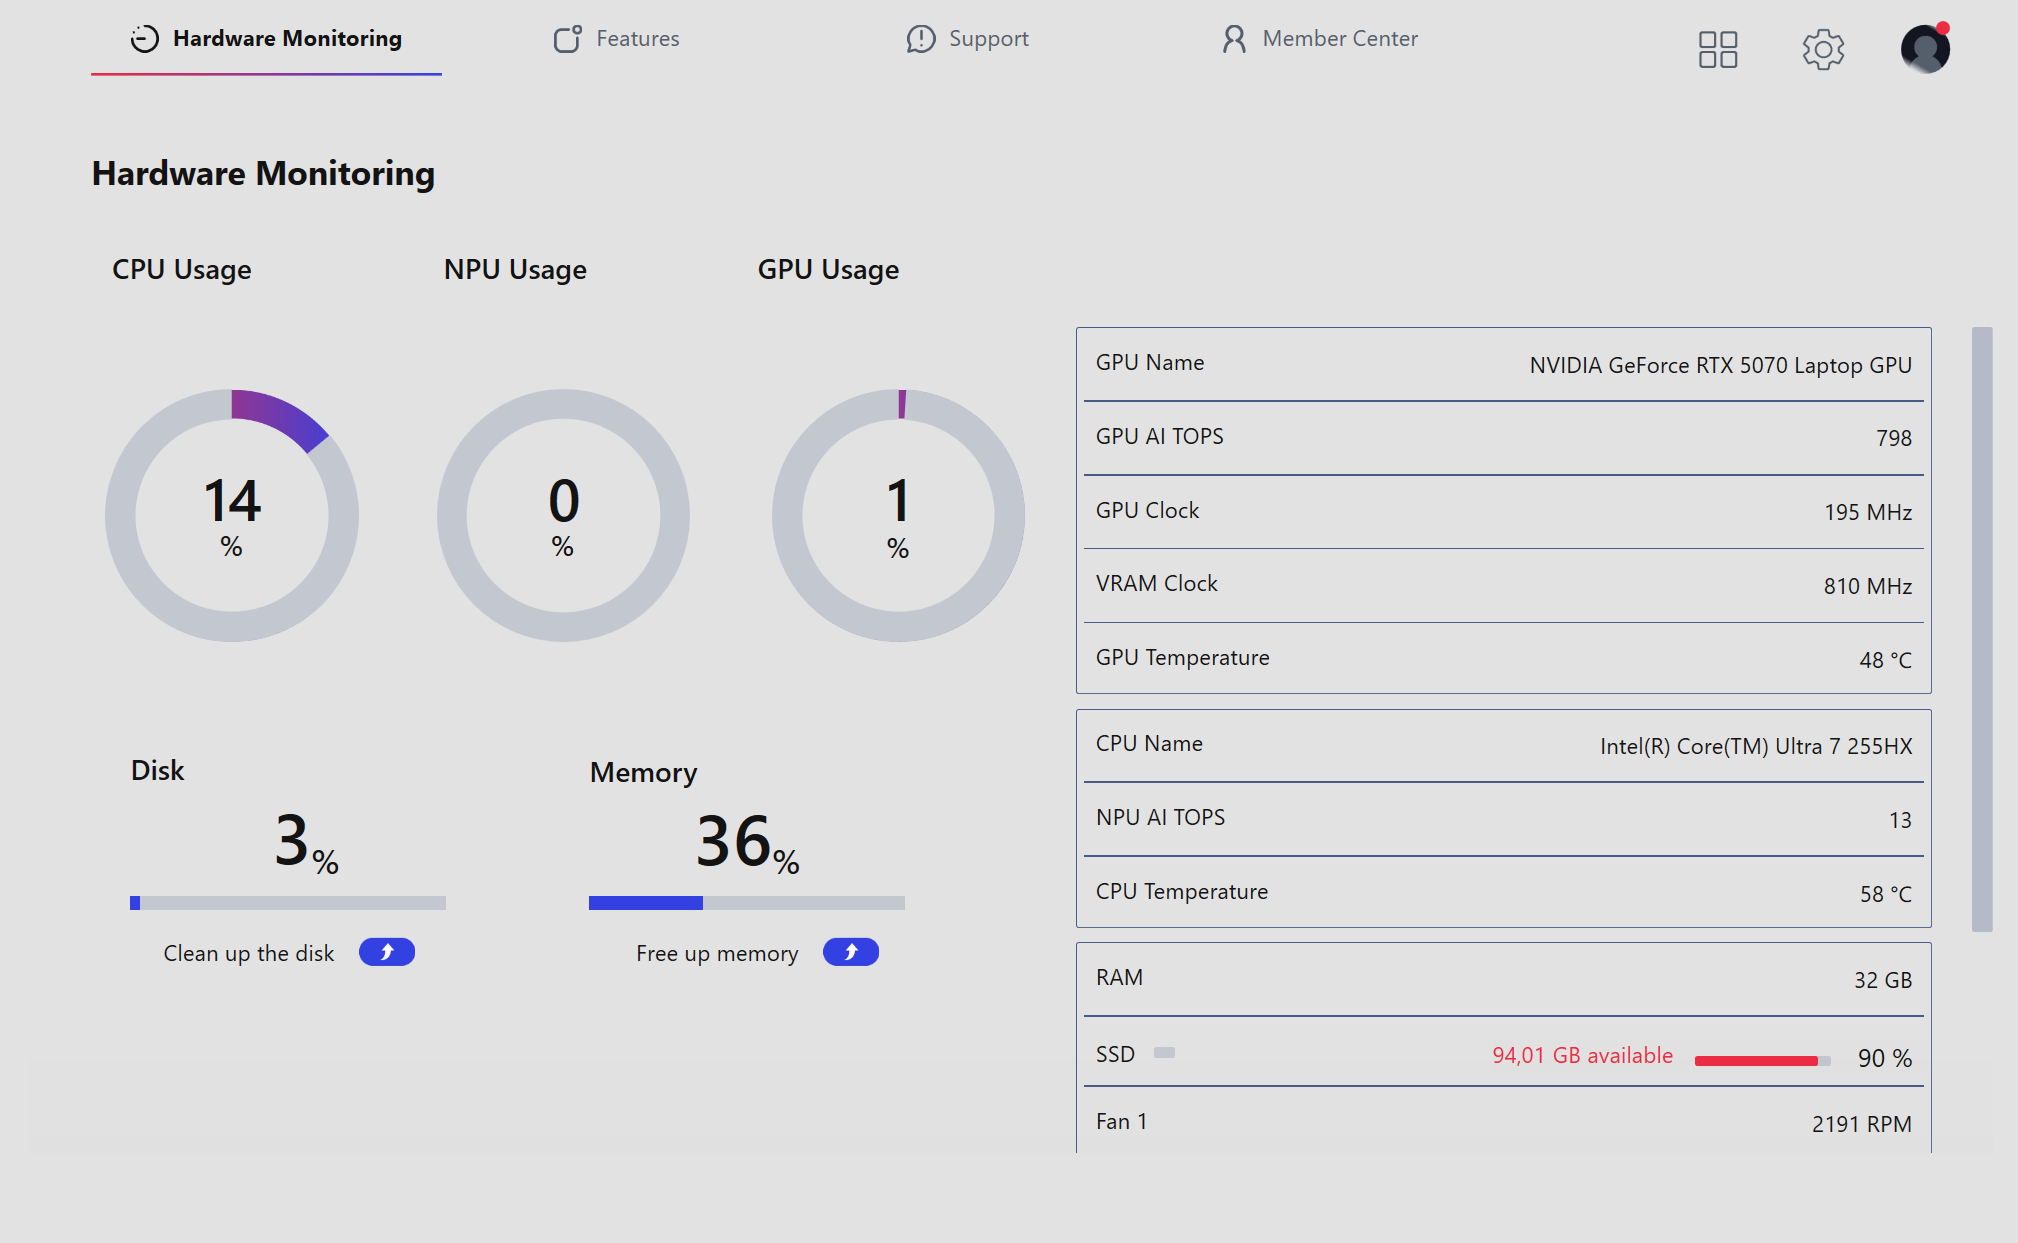Open the Member Center tab
The image size is (2018, 1243).
pyautogui.click(x=1319, y=39)
